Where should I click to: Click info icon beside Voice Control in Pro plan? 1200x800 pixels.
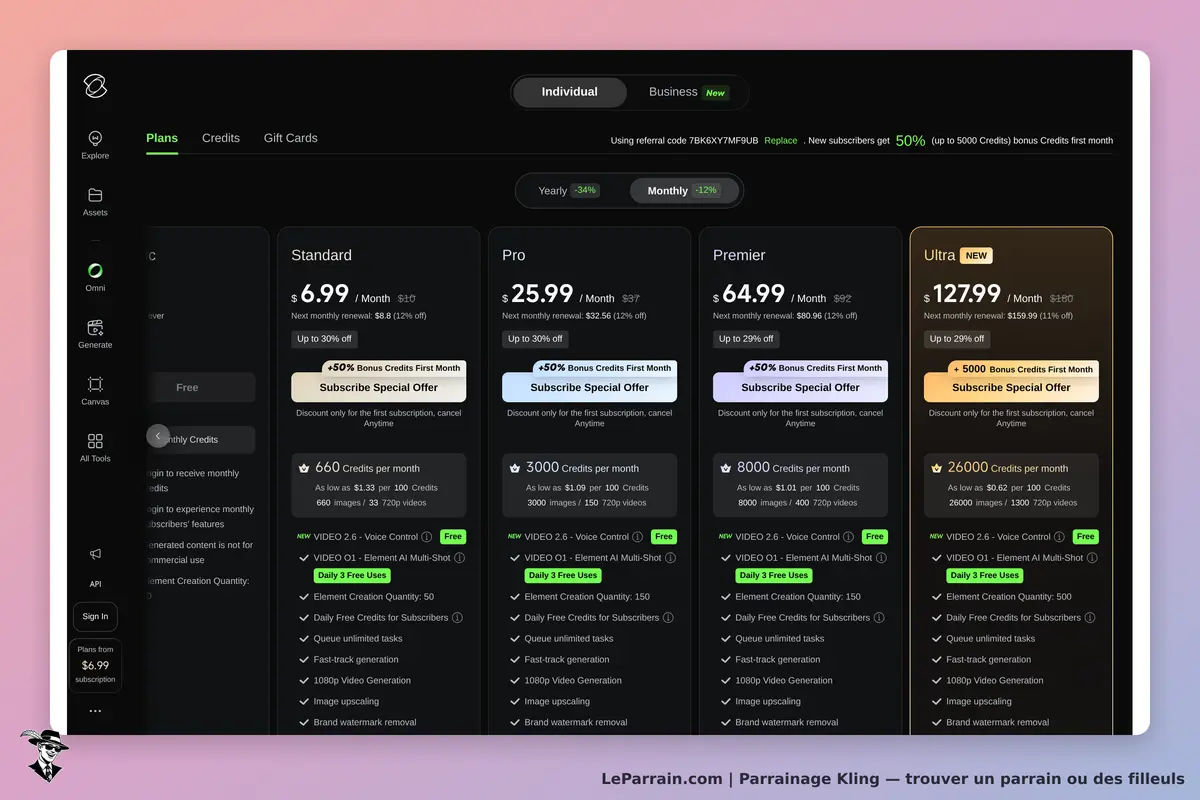tap(638, 537)
